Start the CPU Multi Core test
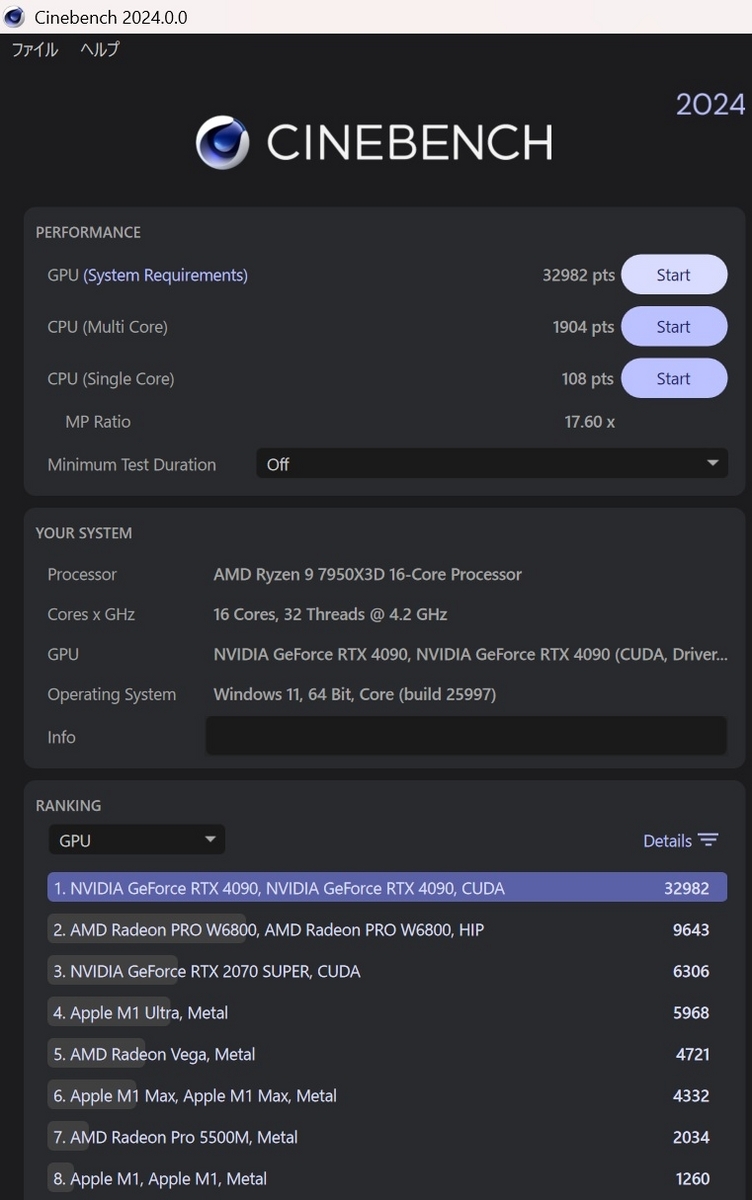 coord(674,327)
